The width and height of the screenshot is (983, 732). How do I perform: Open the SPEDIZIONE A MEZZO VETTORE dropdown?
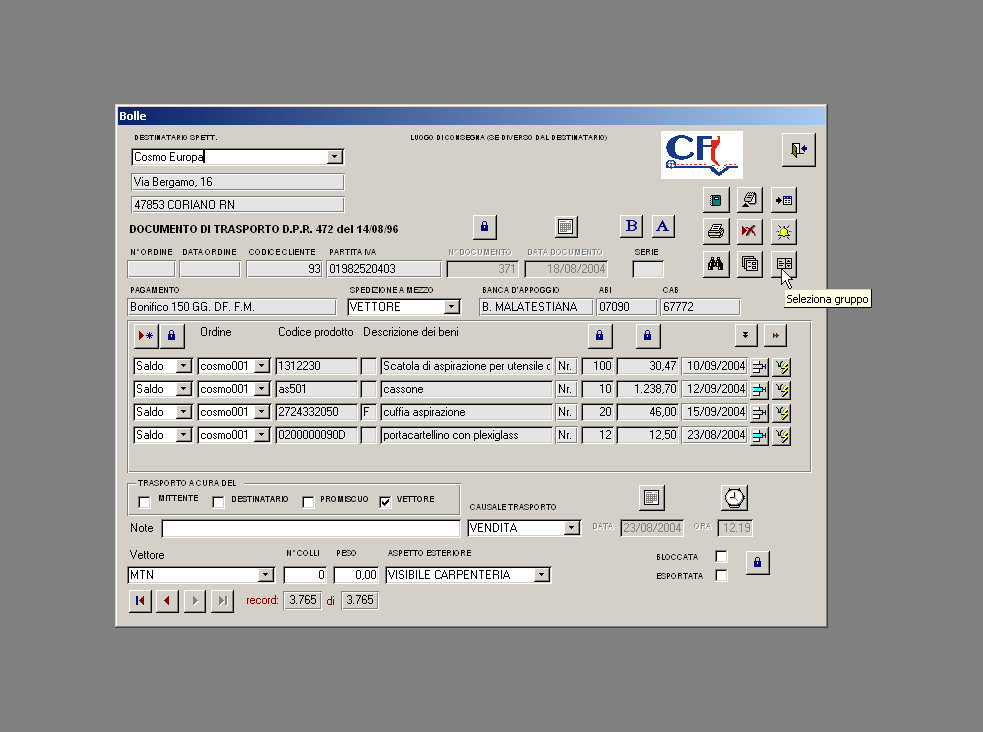[x=451, y=307]
